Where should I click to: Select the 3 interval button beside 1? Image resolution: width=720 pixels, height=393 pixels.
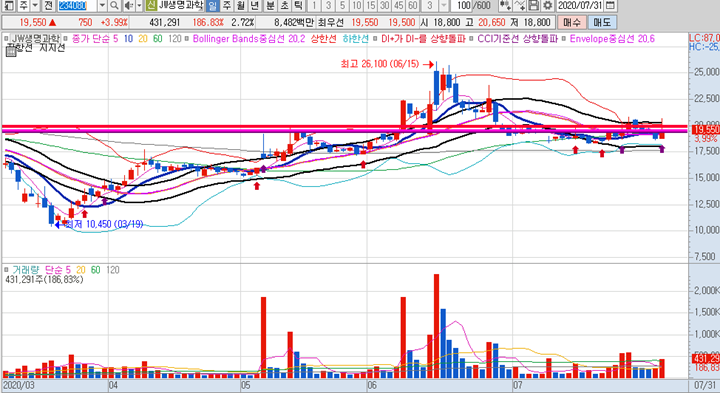click(x=328, y=6)
